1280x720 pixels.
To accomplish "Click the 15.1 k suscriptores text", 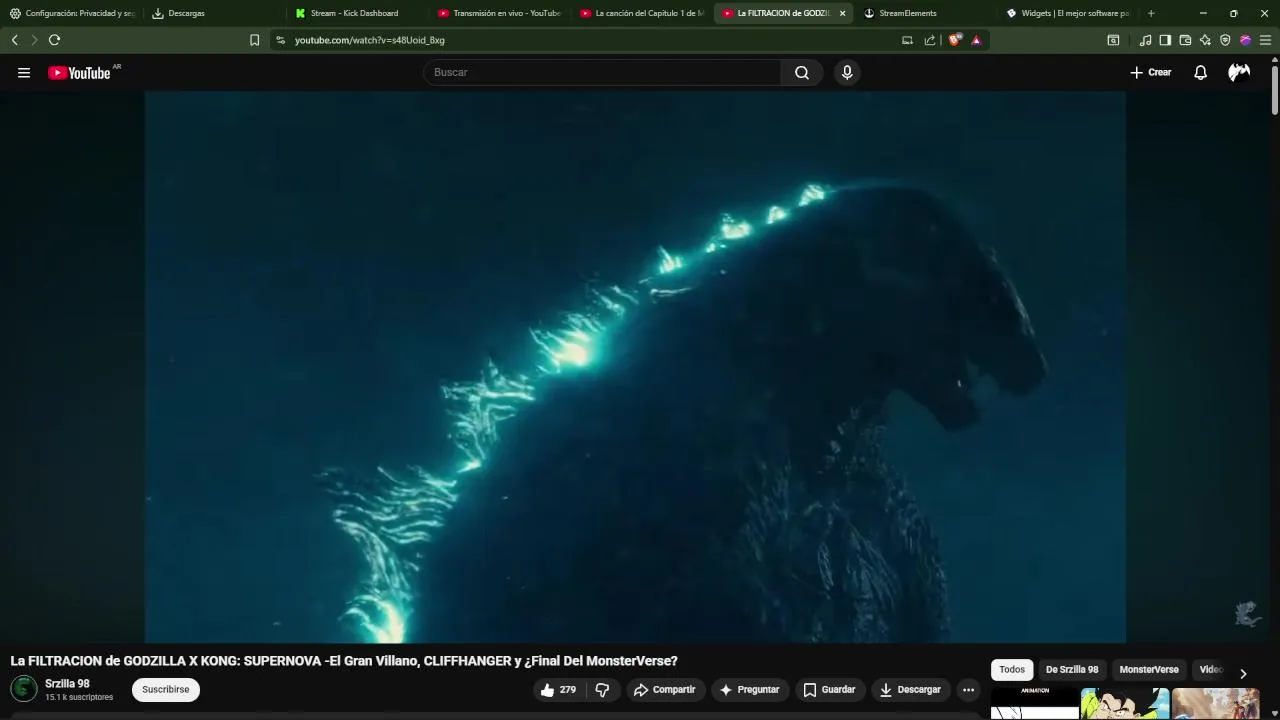I will click(79, 697).
